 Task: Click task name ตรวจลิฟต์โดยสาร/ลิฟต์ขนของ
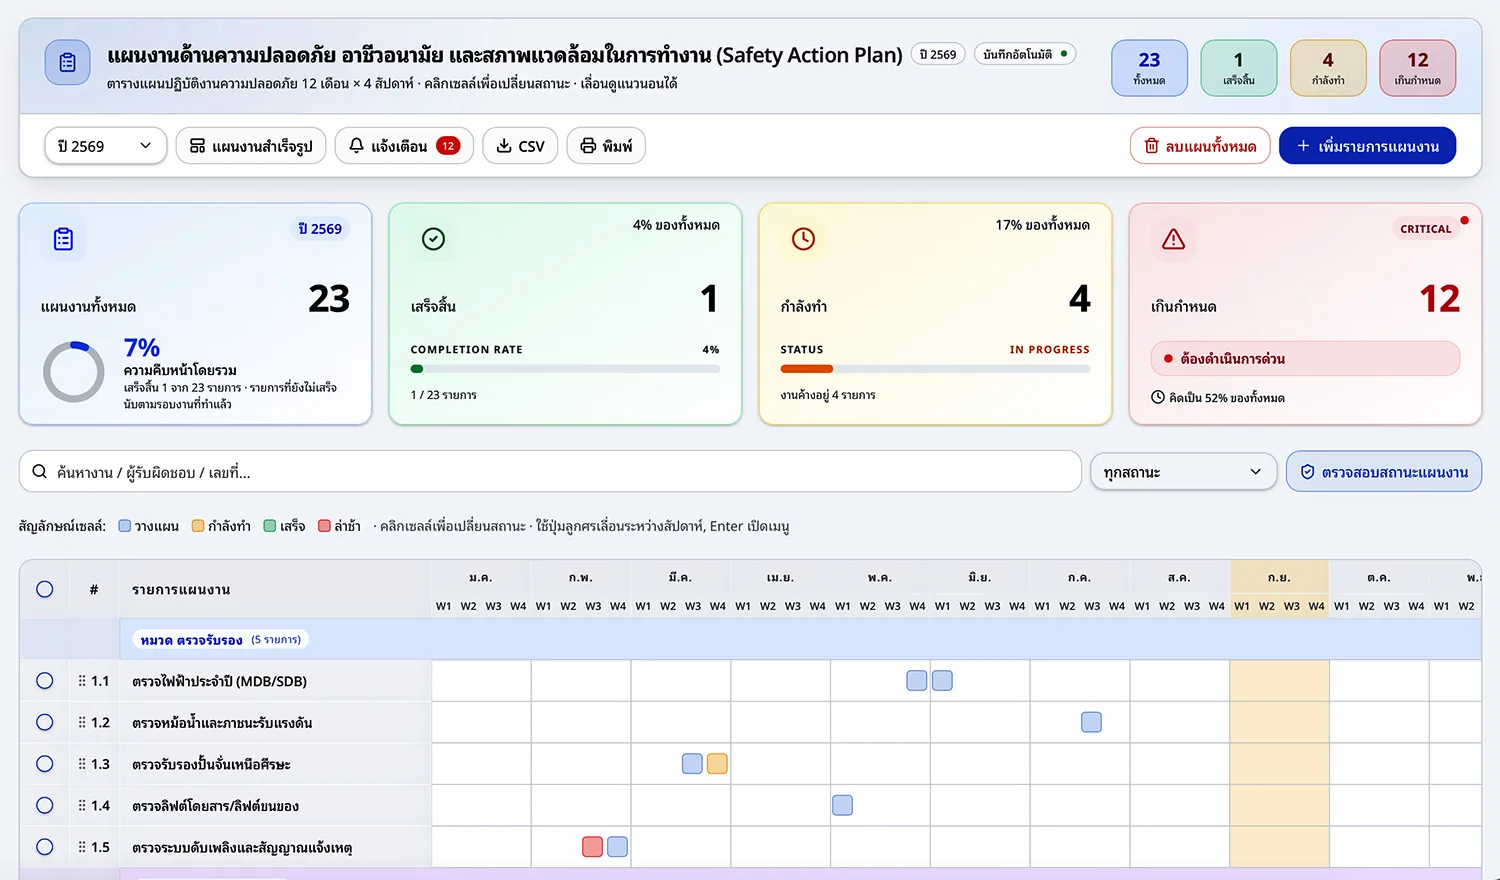coord(216,806)
